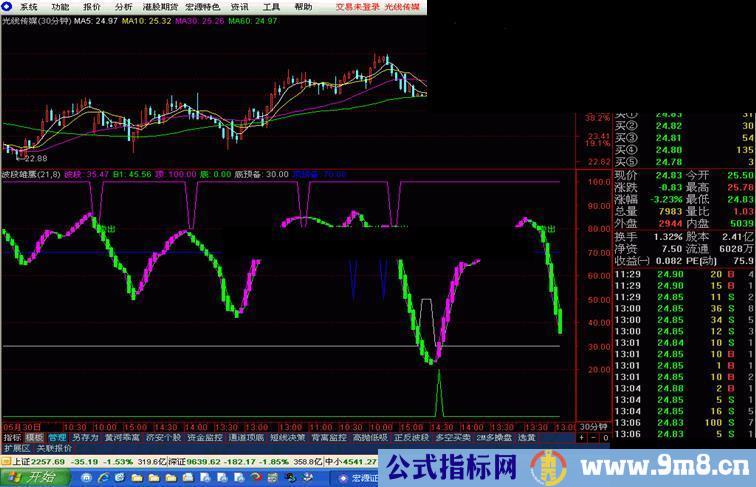Image resolution: width=756 pixels, height=487 pixels.
Task: Open the 关联报价 panel
Action: click(x=53, y=449)
